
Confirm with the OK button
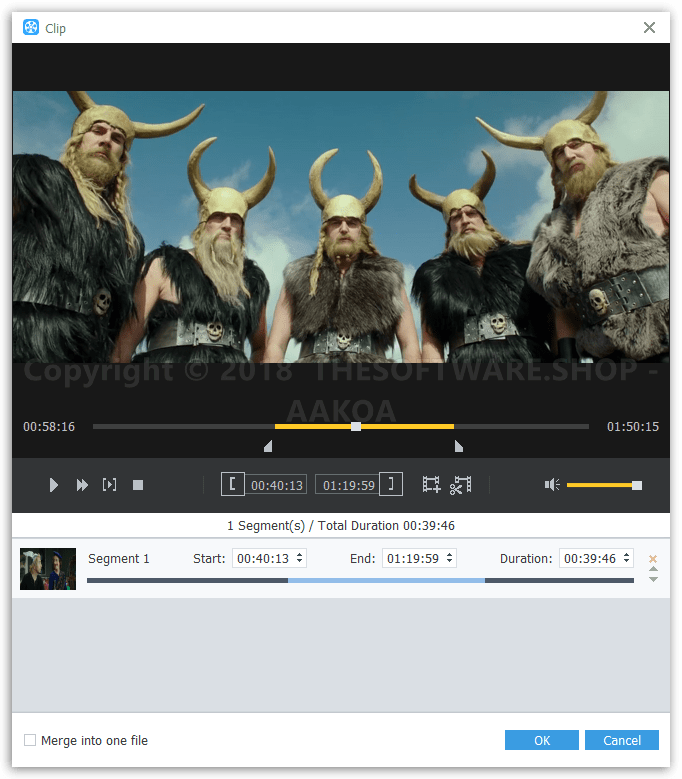coord(542,740)
